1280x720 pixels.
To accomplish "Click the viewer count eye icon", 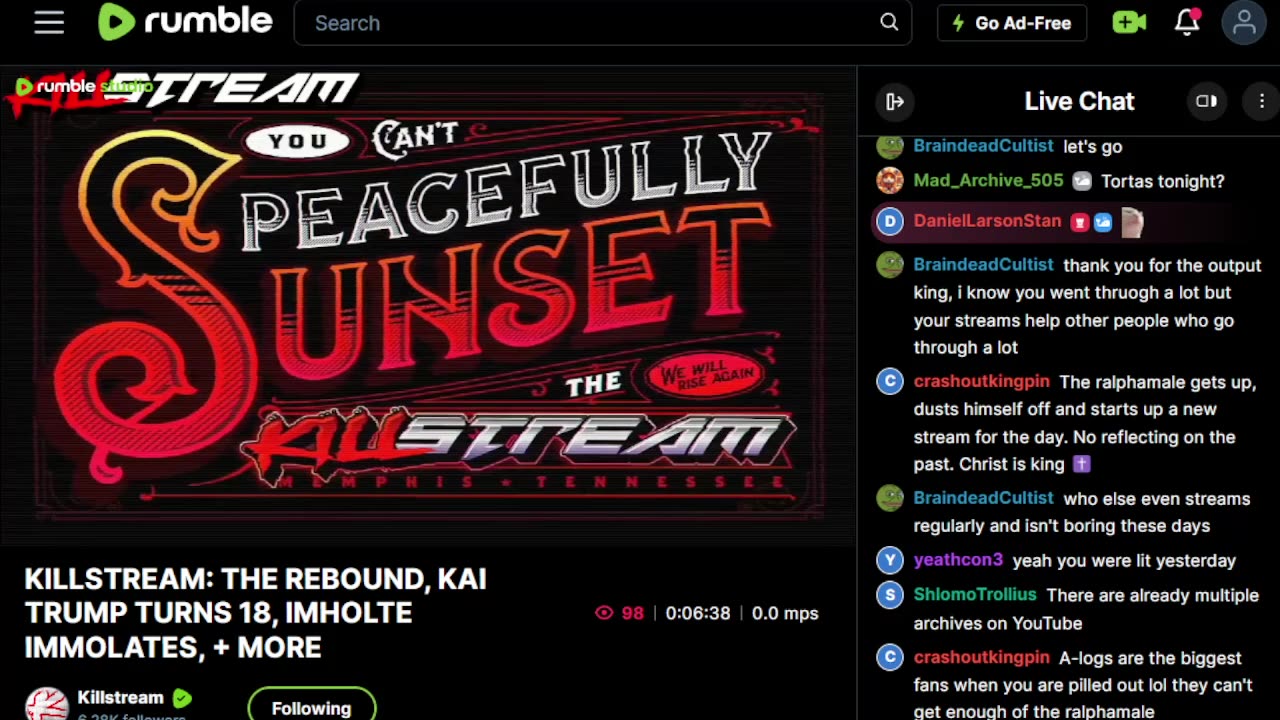I will [x=604, y=613].
